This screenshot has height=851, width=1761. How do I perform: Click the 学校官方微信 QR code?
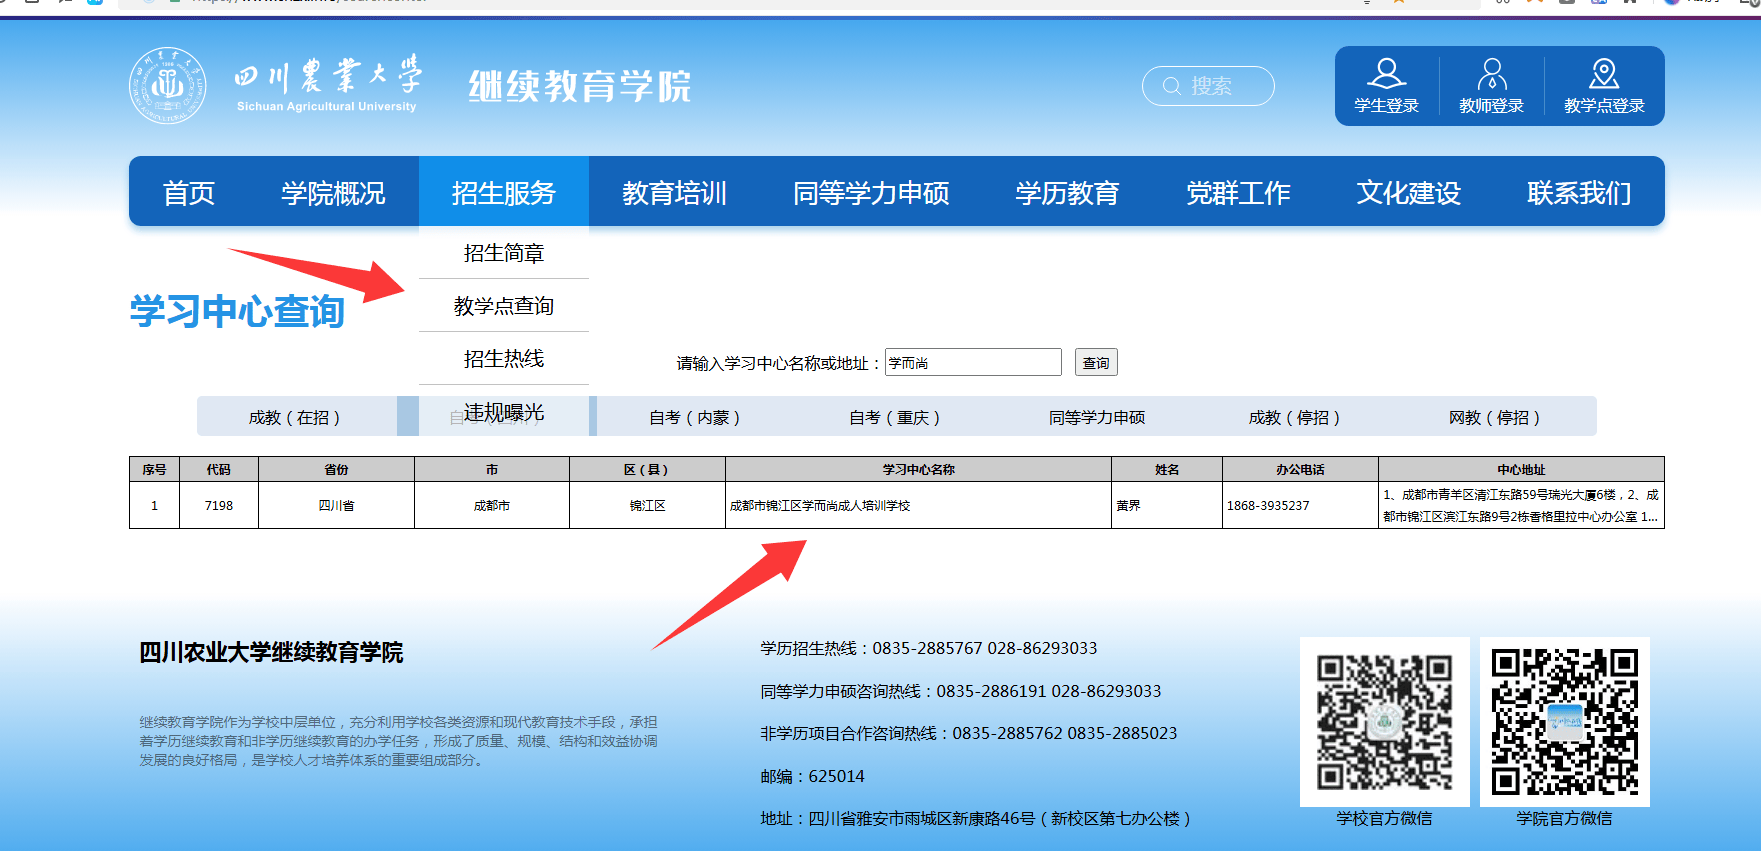1385,722
